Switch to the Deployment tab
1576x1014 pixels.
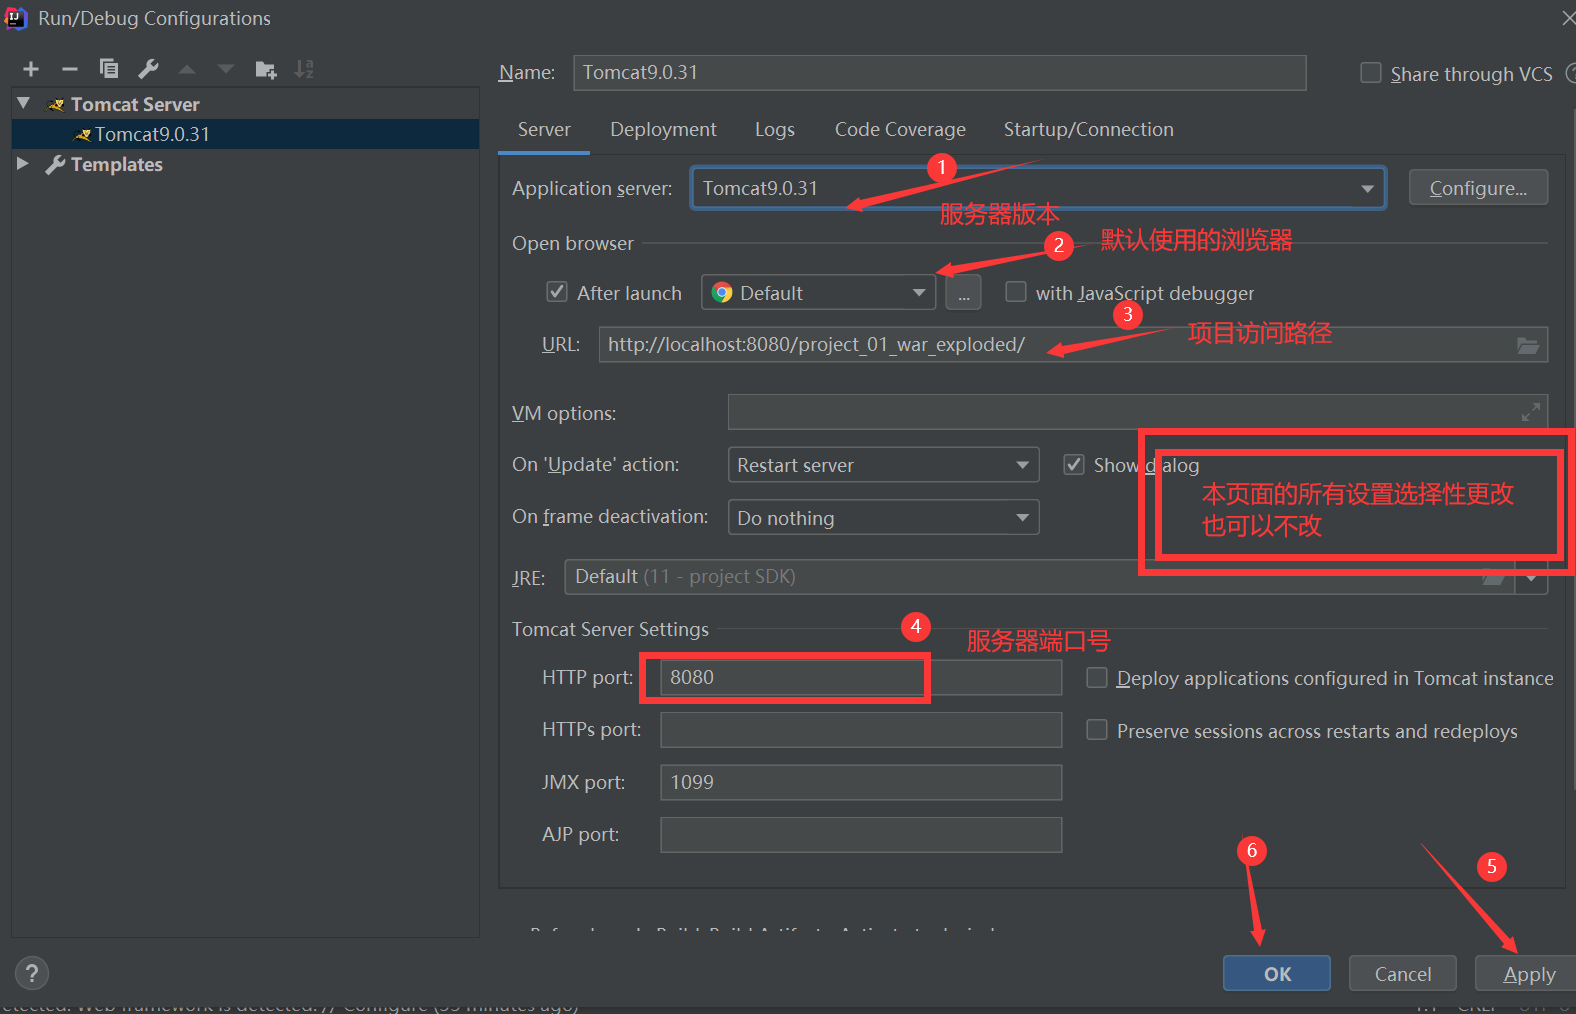[663, 130]
